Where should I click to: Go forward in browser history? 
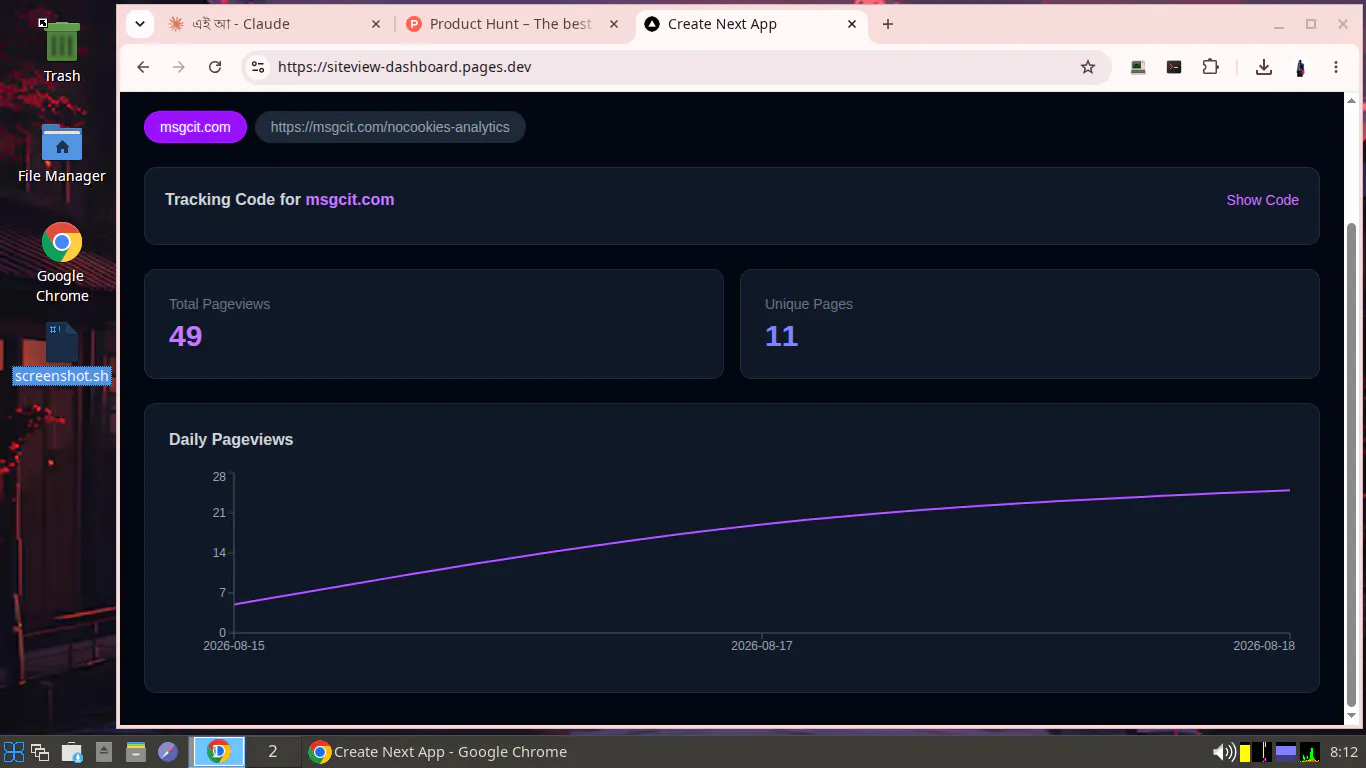(x=179, y=67)
